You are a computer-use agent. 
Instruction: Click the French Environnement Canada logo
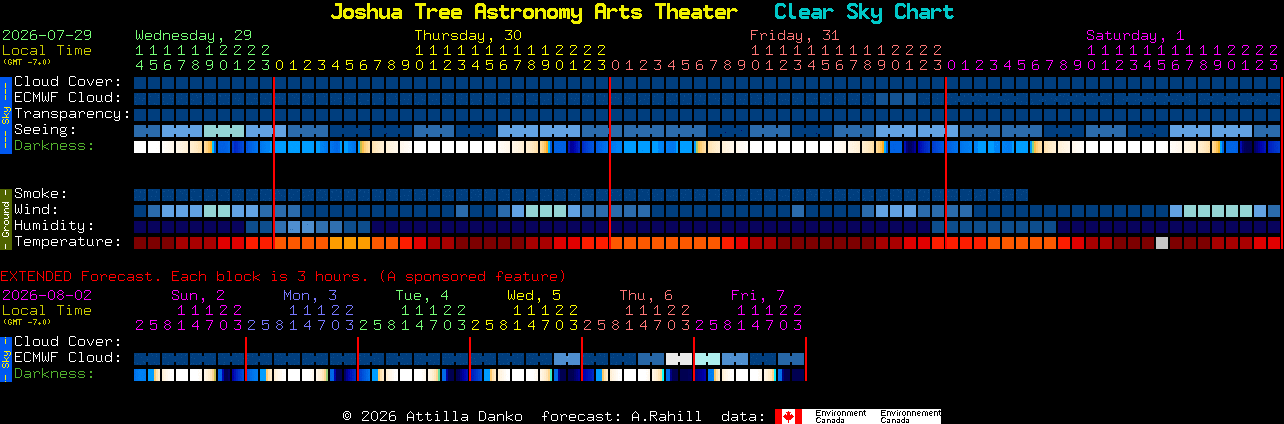click(911, 416)
